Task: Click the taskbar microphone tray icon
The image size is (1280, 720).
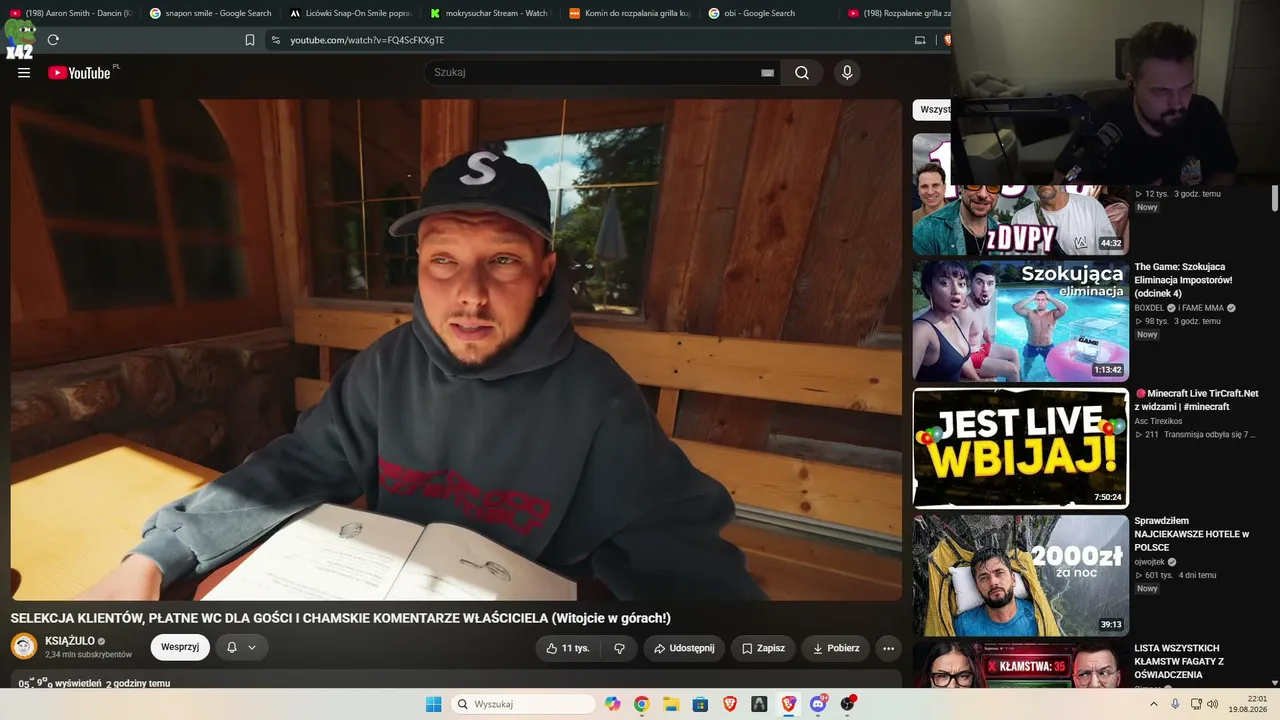Action: (x=1175, y=704)
